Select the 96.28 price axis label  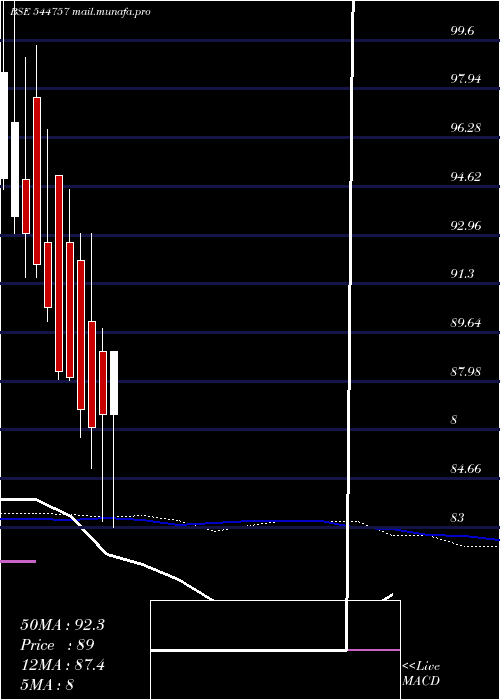[x=466, y=128]
